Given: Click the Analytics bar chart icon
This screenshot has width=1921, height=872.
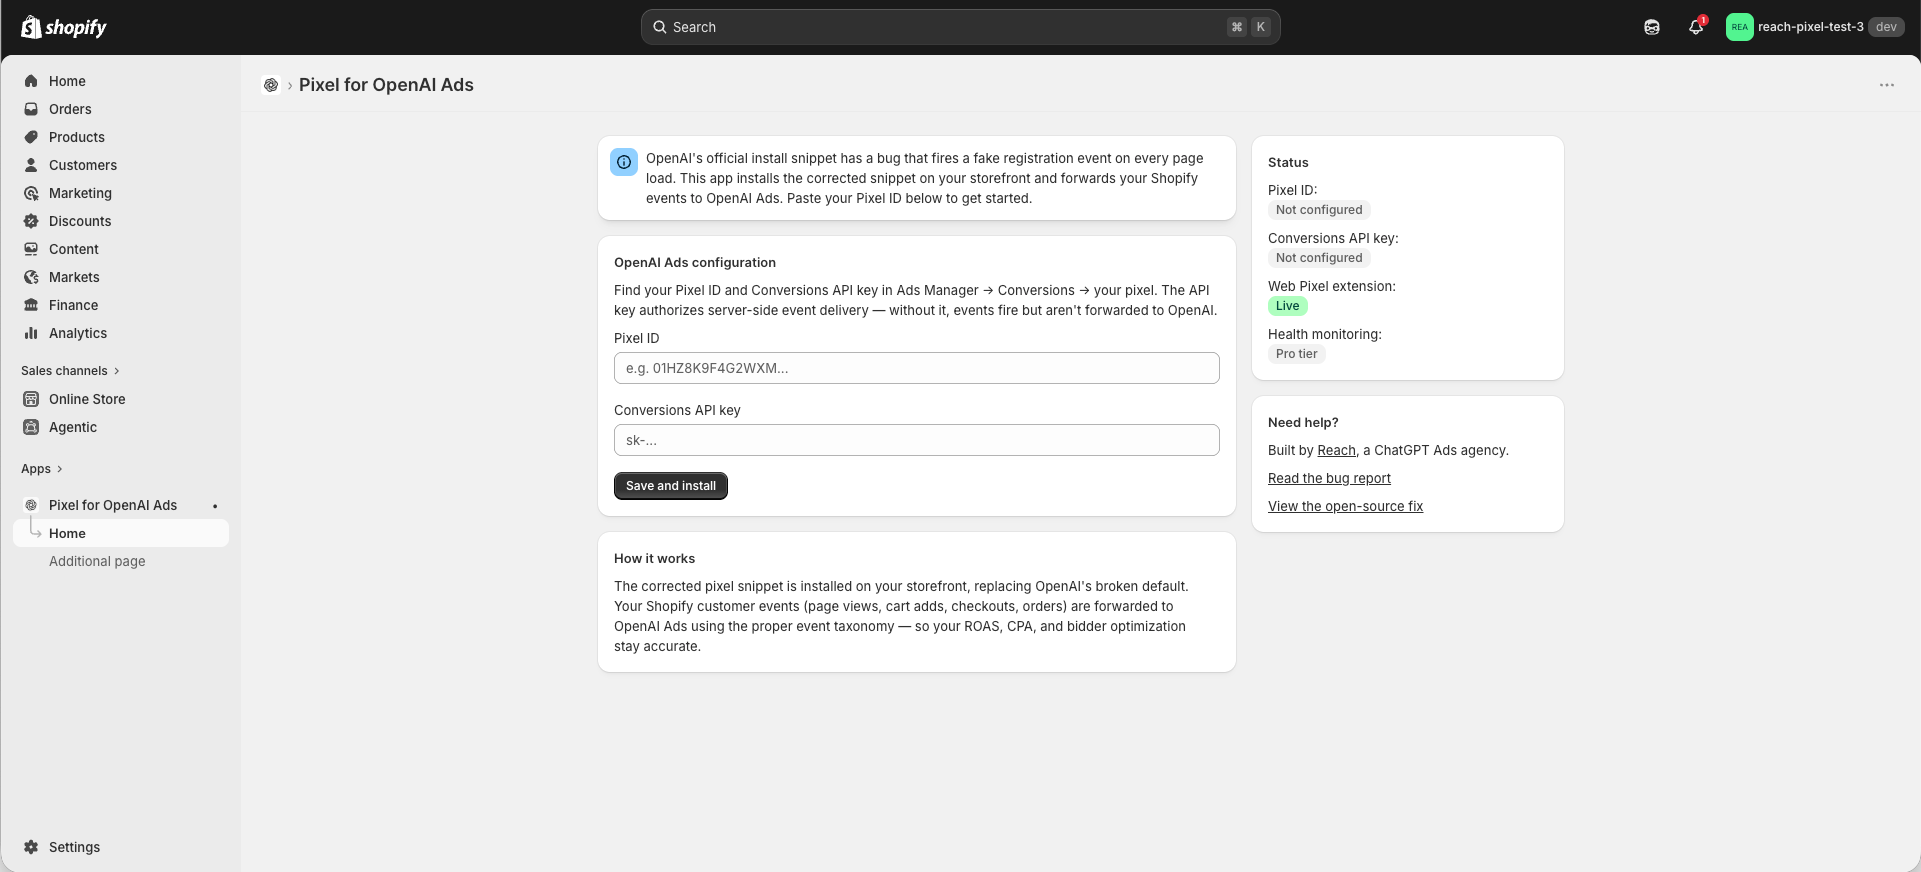Looking at the screenshot, I should tap(31, 333).
